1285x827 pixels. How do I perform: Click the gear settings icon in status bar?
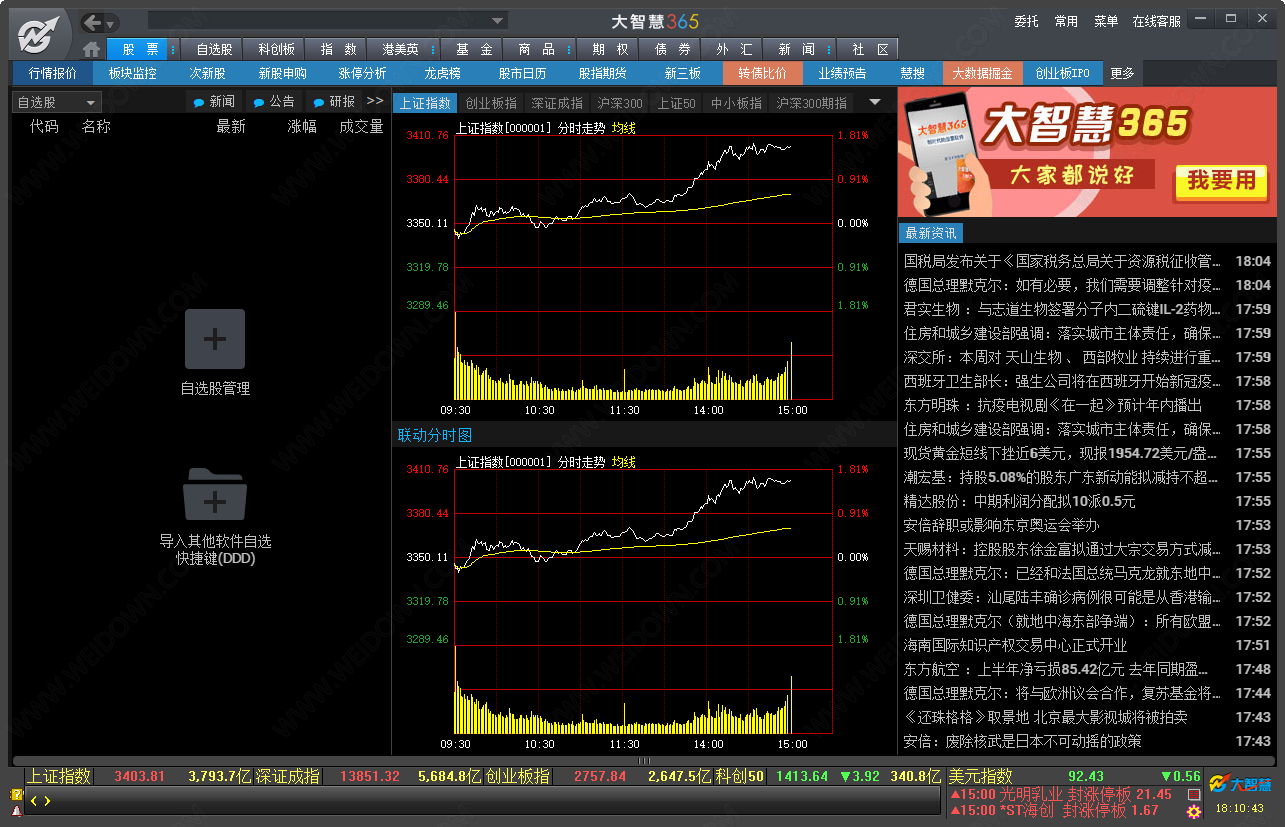[1193, 811]
